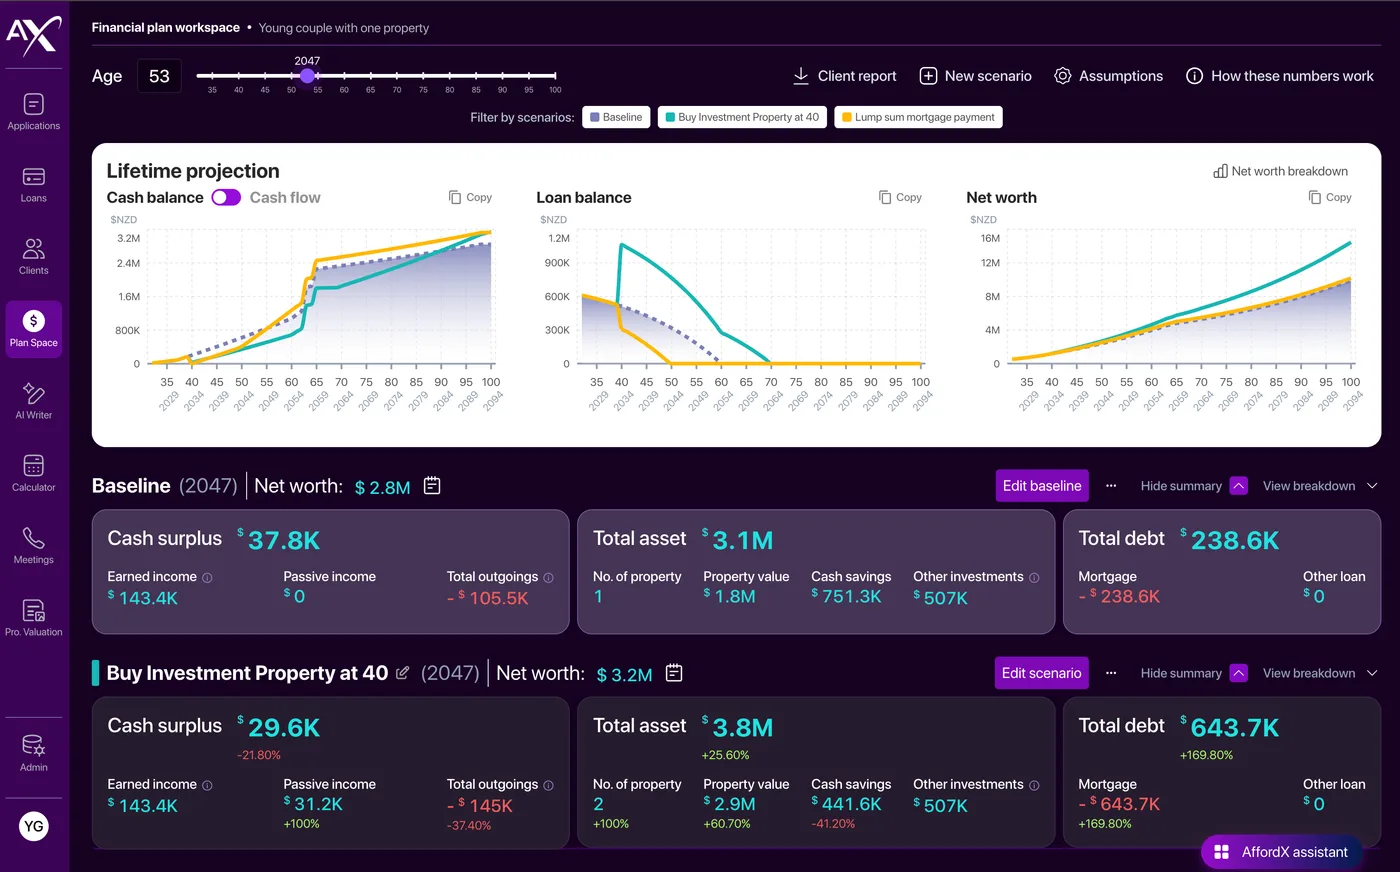
Task: Download the Client report
Action: pos(845,76)
